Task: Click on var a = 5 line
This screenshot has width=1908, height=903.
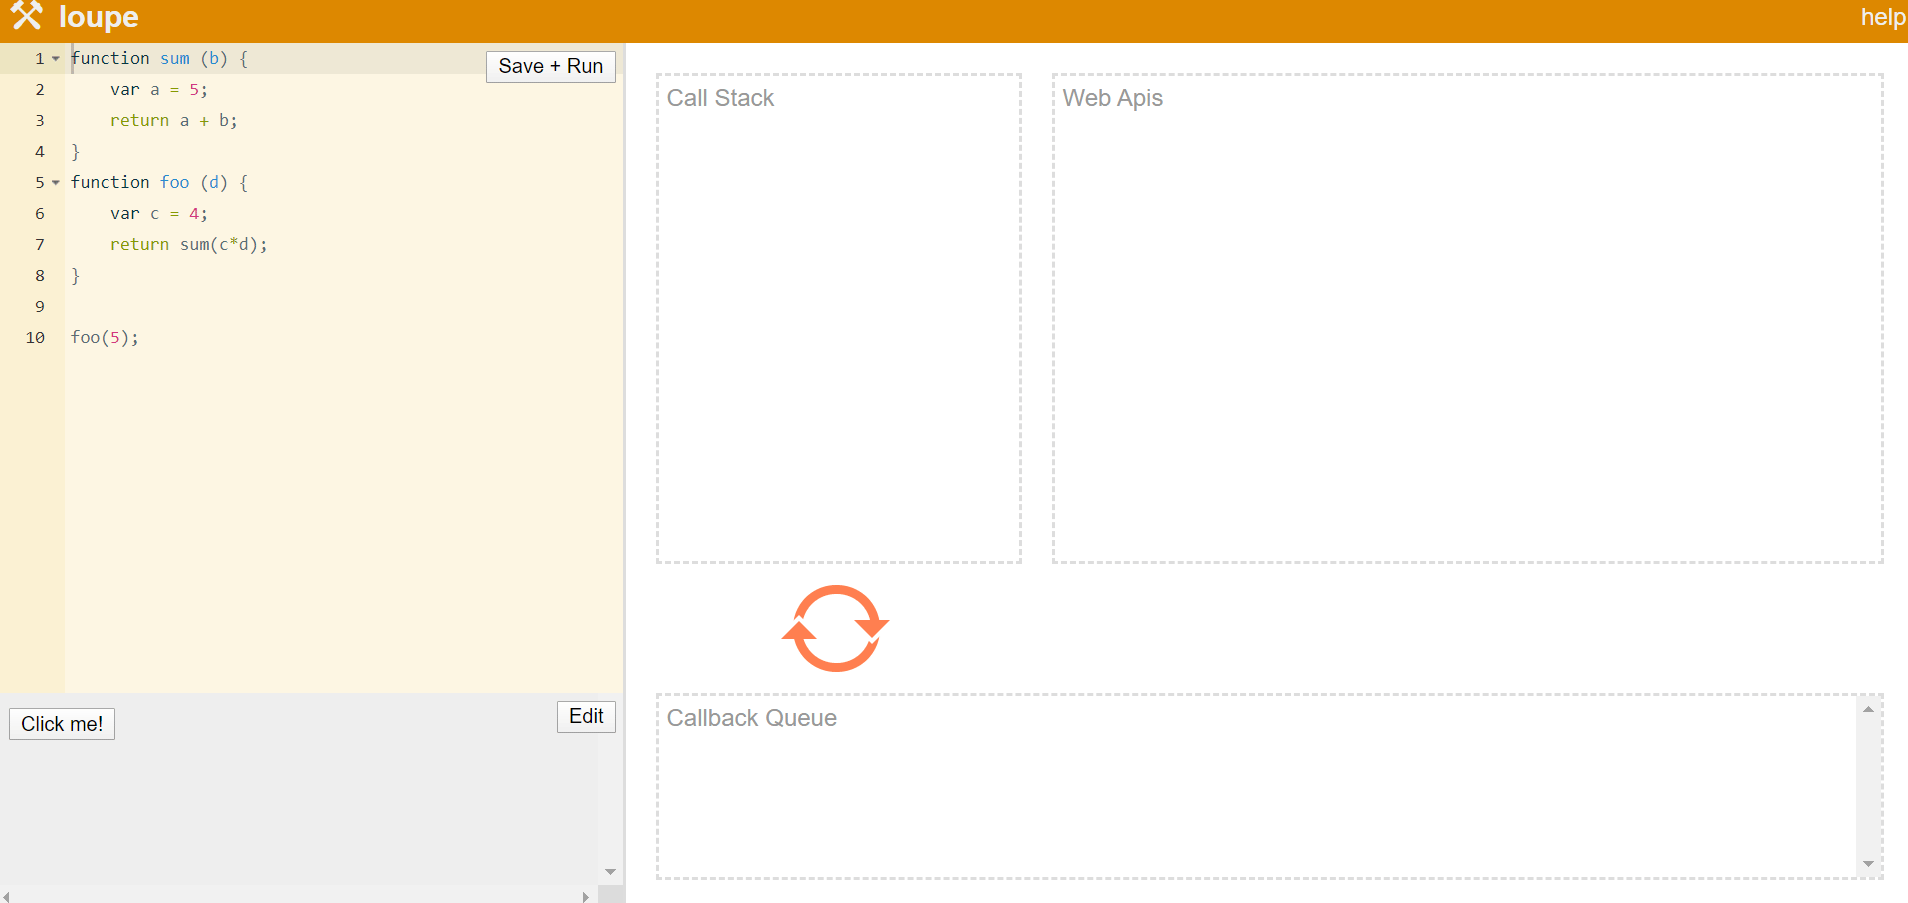Action: click(158, 90)
